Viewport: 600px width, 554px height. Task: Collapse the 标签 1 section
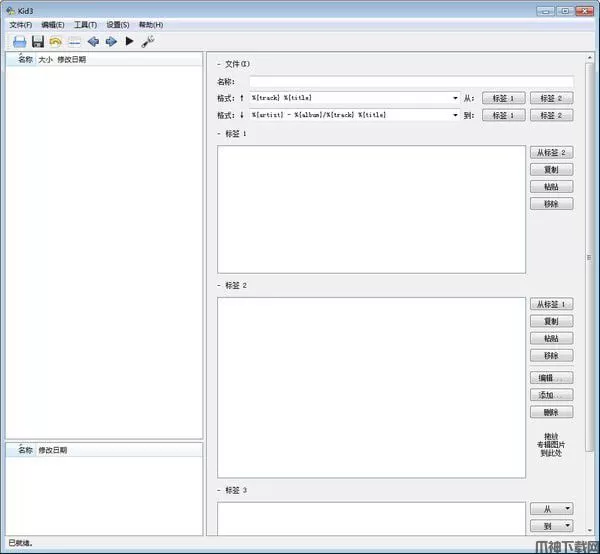(x=218, y=133)
